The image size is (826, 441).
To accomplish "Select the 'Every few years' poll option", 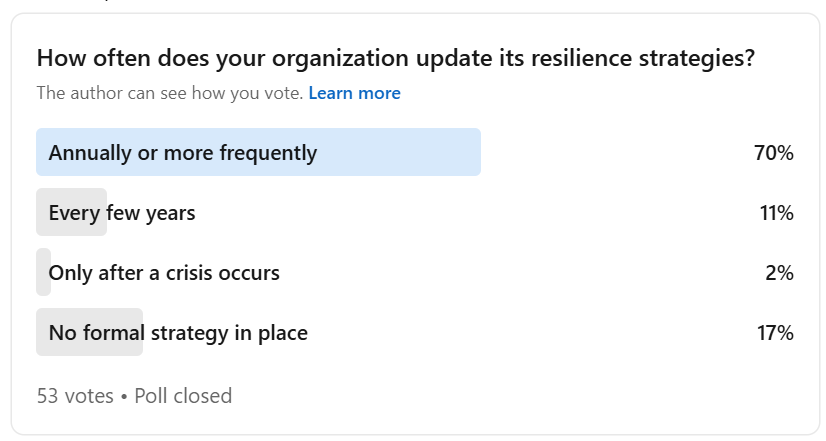I will [122, 213].
